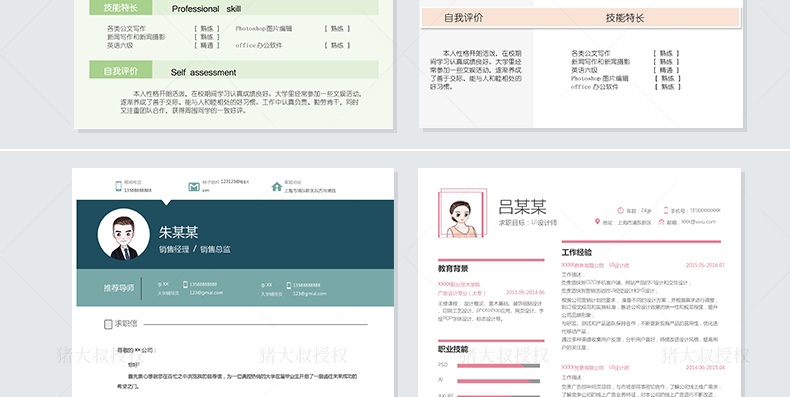Image resolution: width=790 pixels, height=397 pixels.
Task: Click the 职业技能 heading
Action: pos(453,349)
